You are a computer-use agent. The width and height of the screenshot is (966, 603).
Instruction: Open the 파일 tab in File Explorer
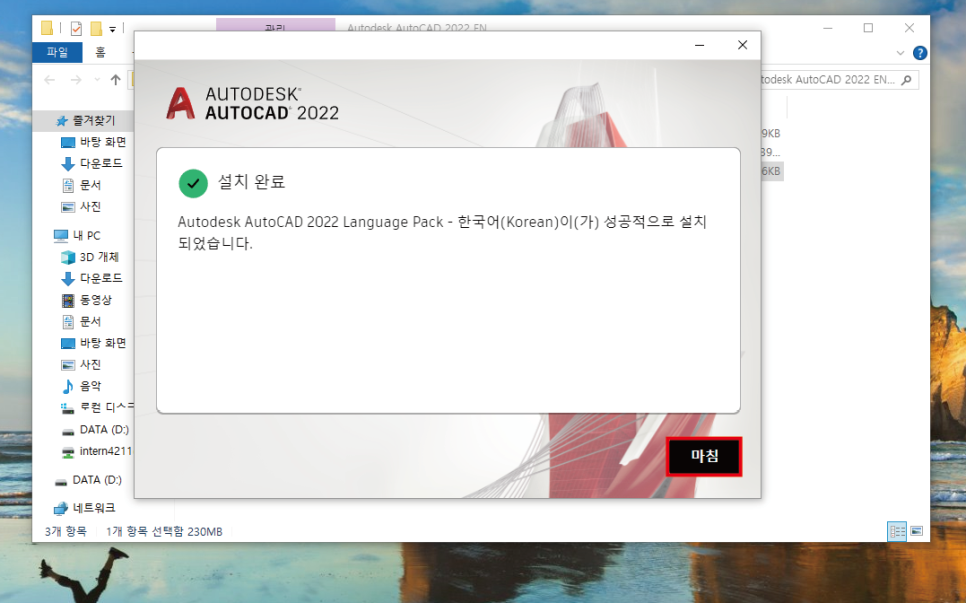(x=57, y=52)
